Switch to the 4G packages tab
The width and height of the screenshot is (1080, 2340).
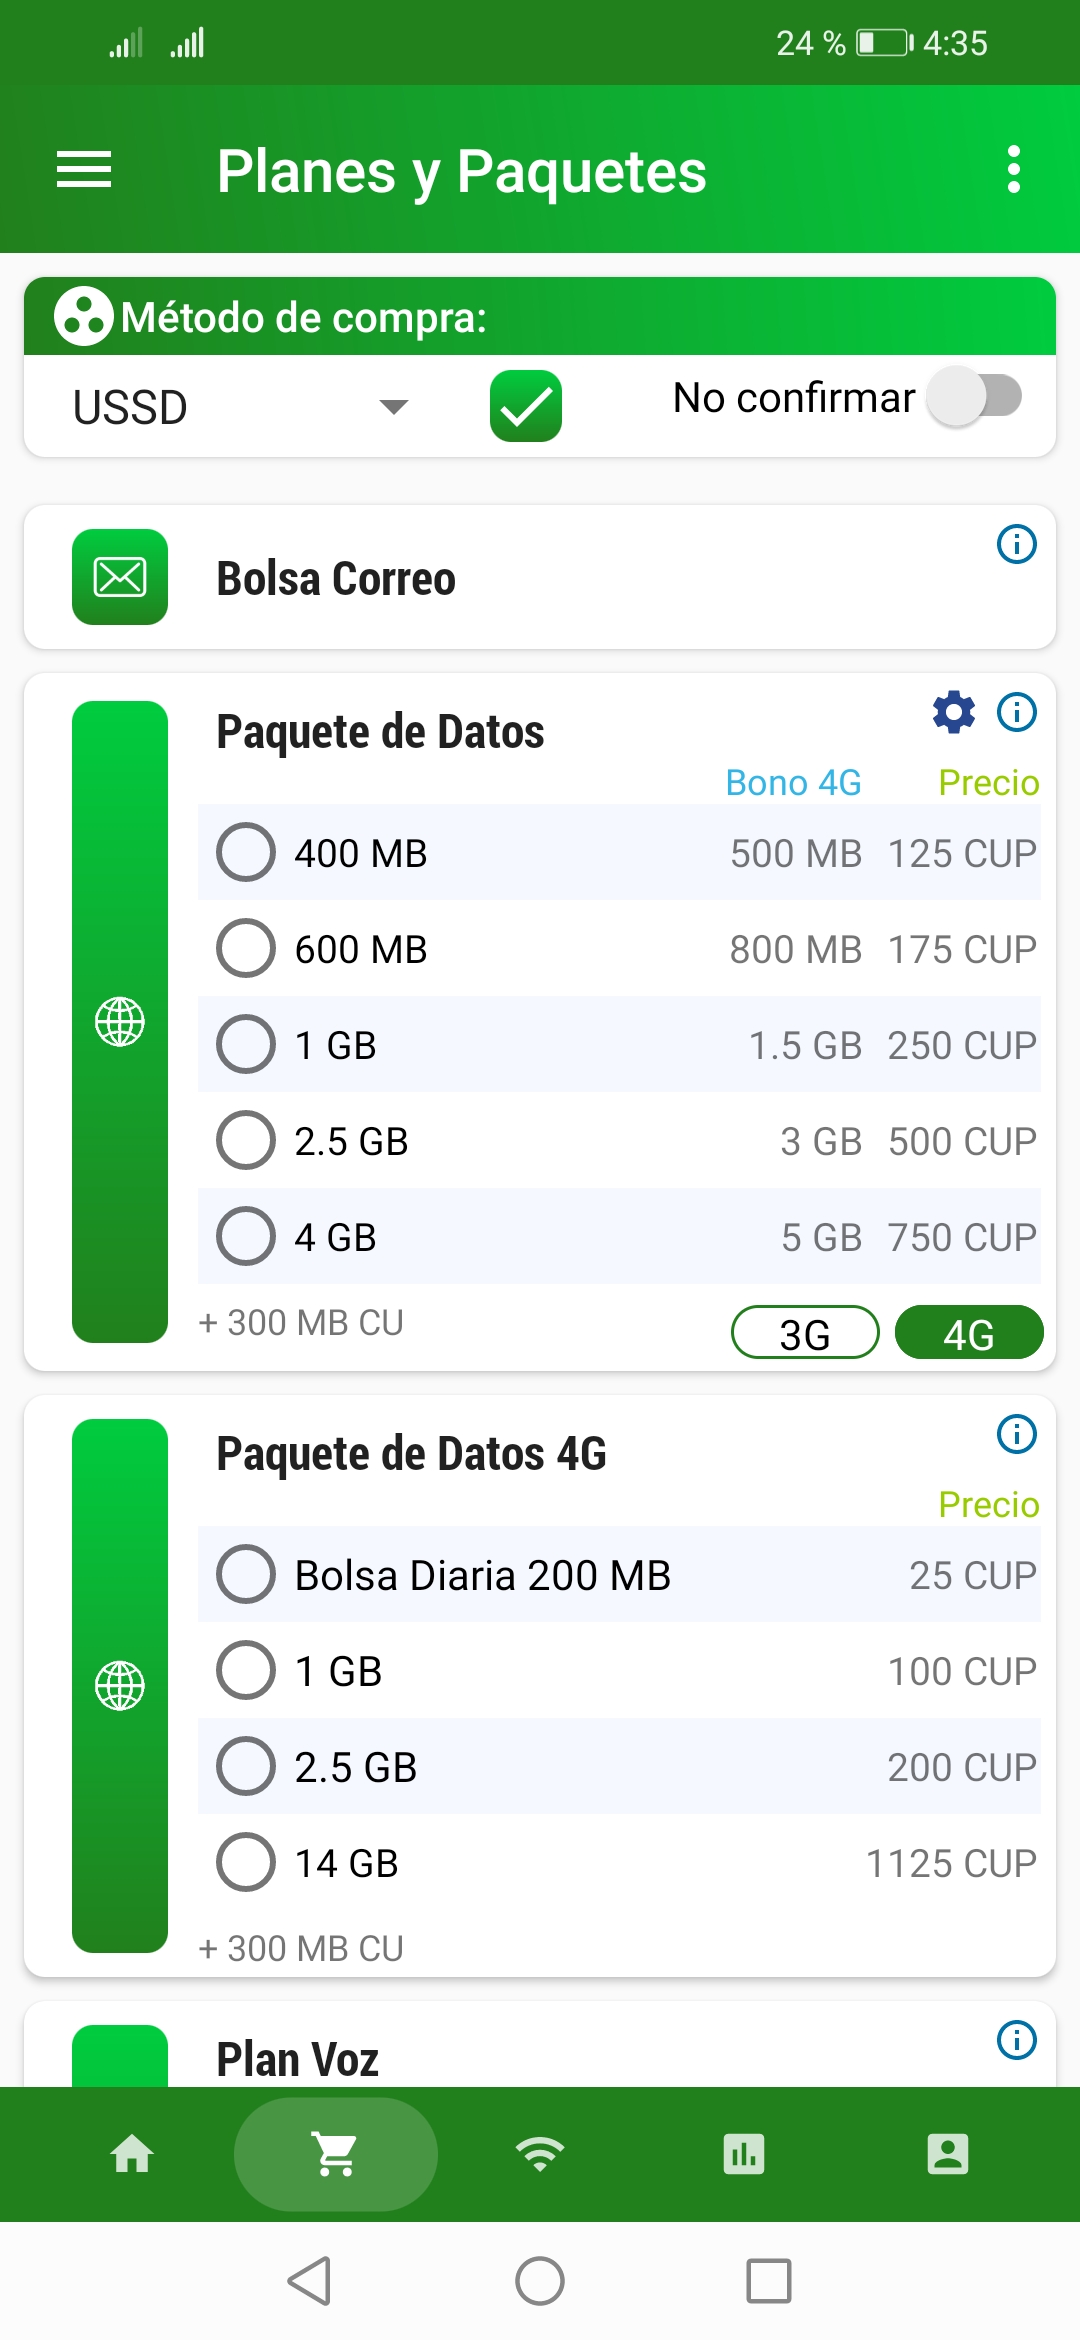point(968,1333)
